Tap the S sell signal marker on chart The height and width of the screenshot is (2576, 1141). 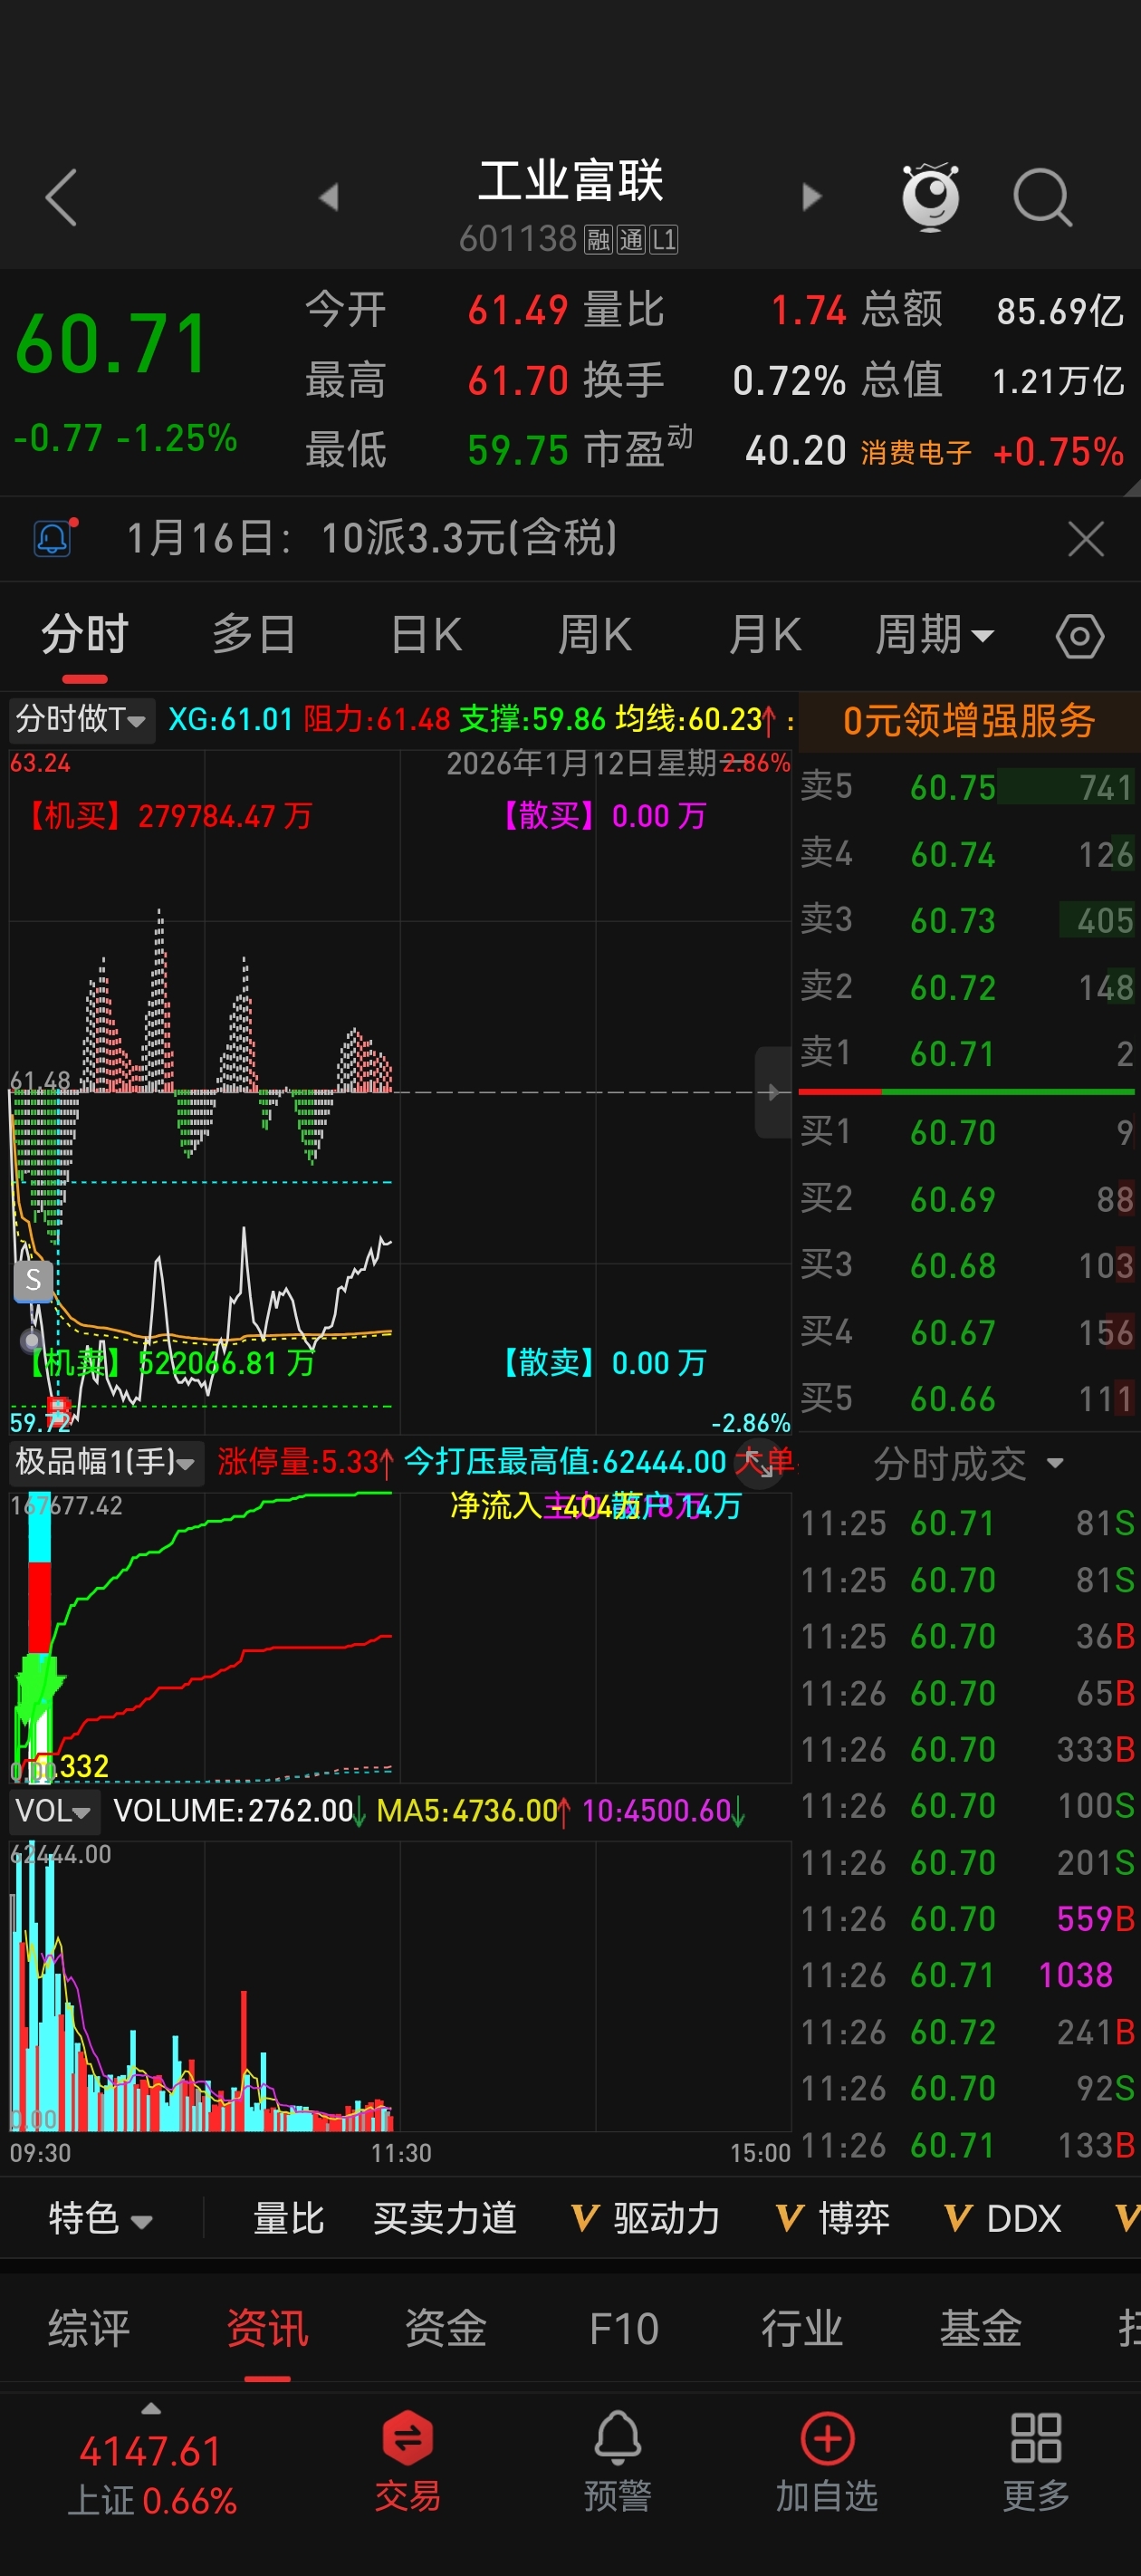[x=33, y=1279]
